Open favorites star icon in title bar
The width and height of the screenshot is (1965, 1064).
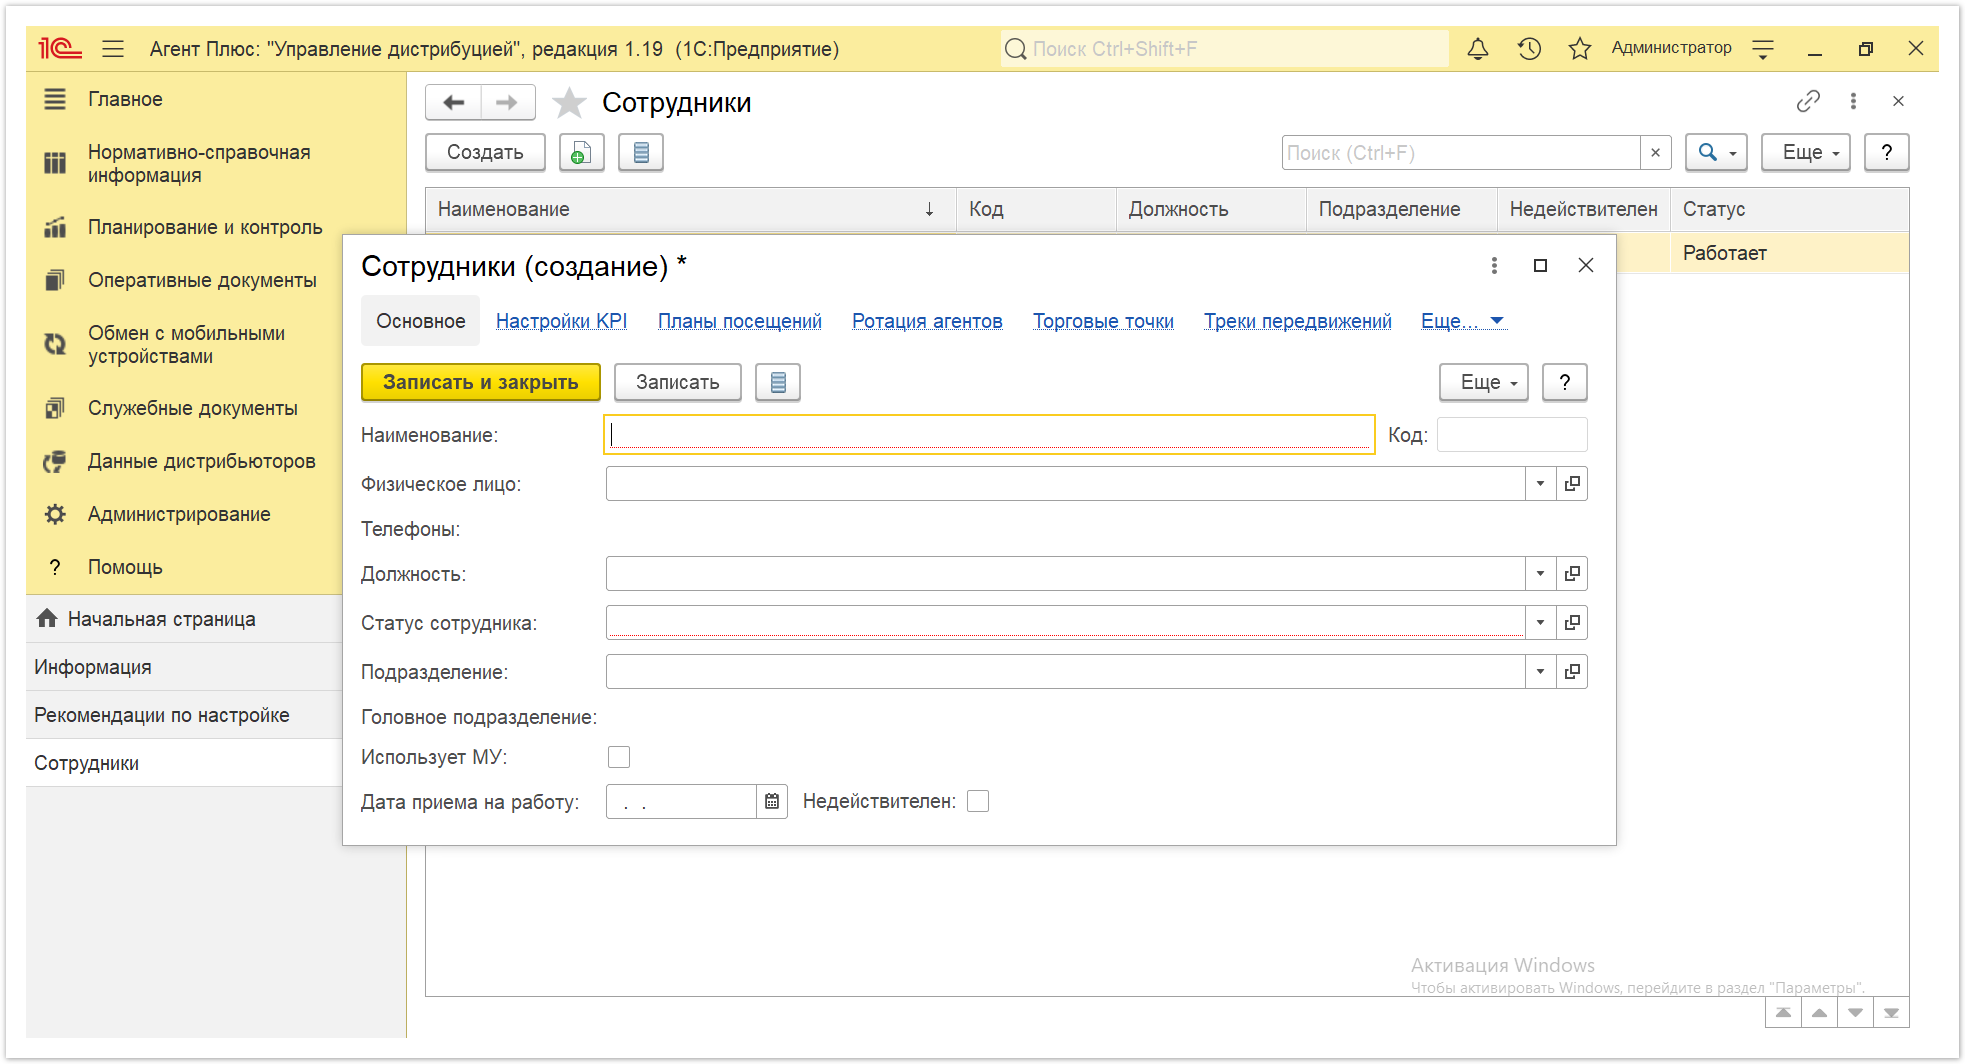[1579, 49]
